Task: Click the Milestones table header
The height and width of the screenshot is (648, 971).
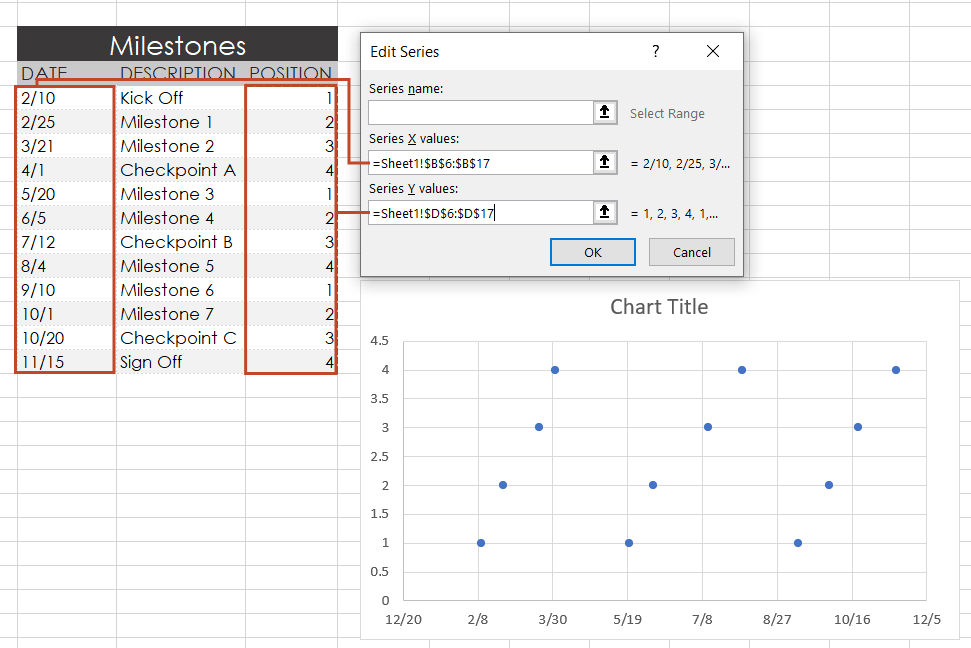Action: click(176, 45)
